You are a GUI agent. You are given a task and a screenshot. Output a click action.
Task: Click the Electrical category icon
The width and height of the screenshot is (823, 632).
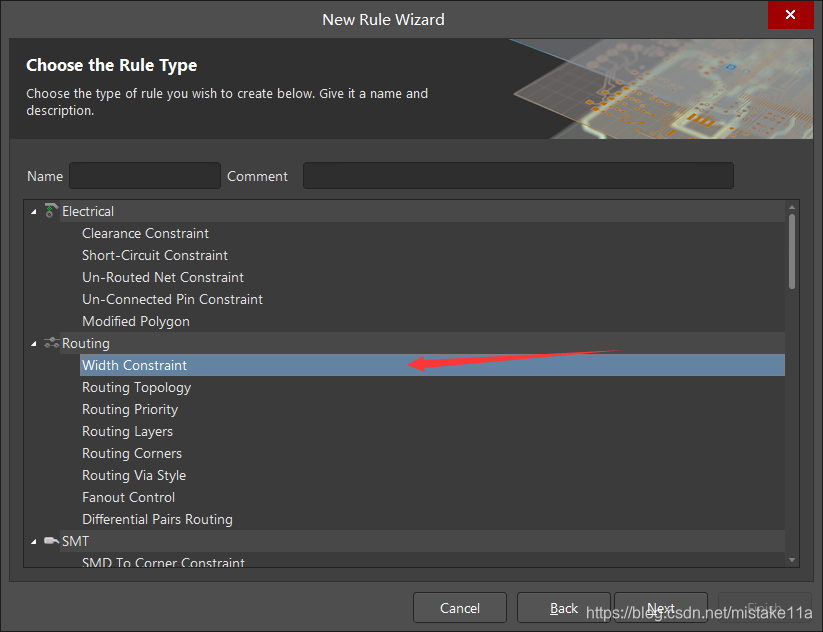pyautogui.click(x=51, y=211)
